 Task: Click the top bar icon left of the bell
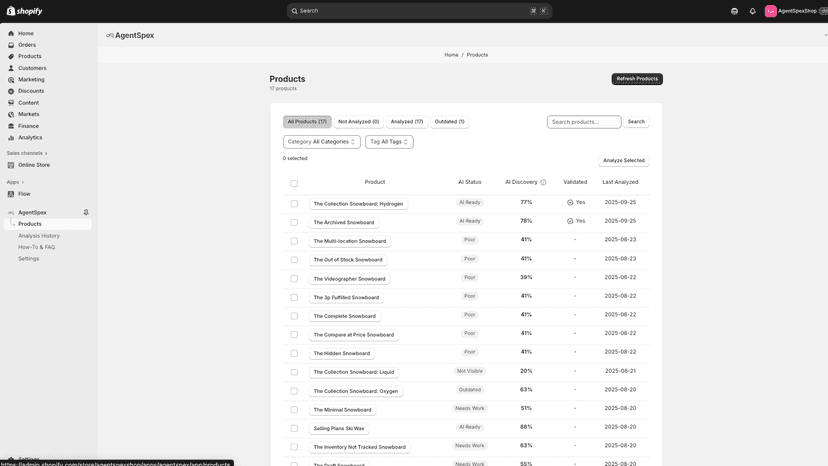[x=735, y=11]
